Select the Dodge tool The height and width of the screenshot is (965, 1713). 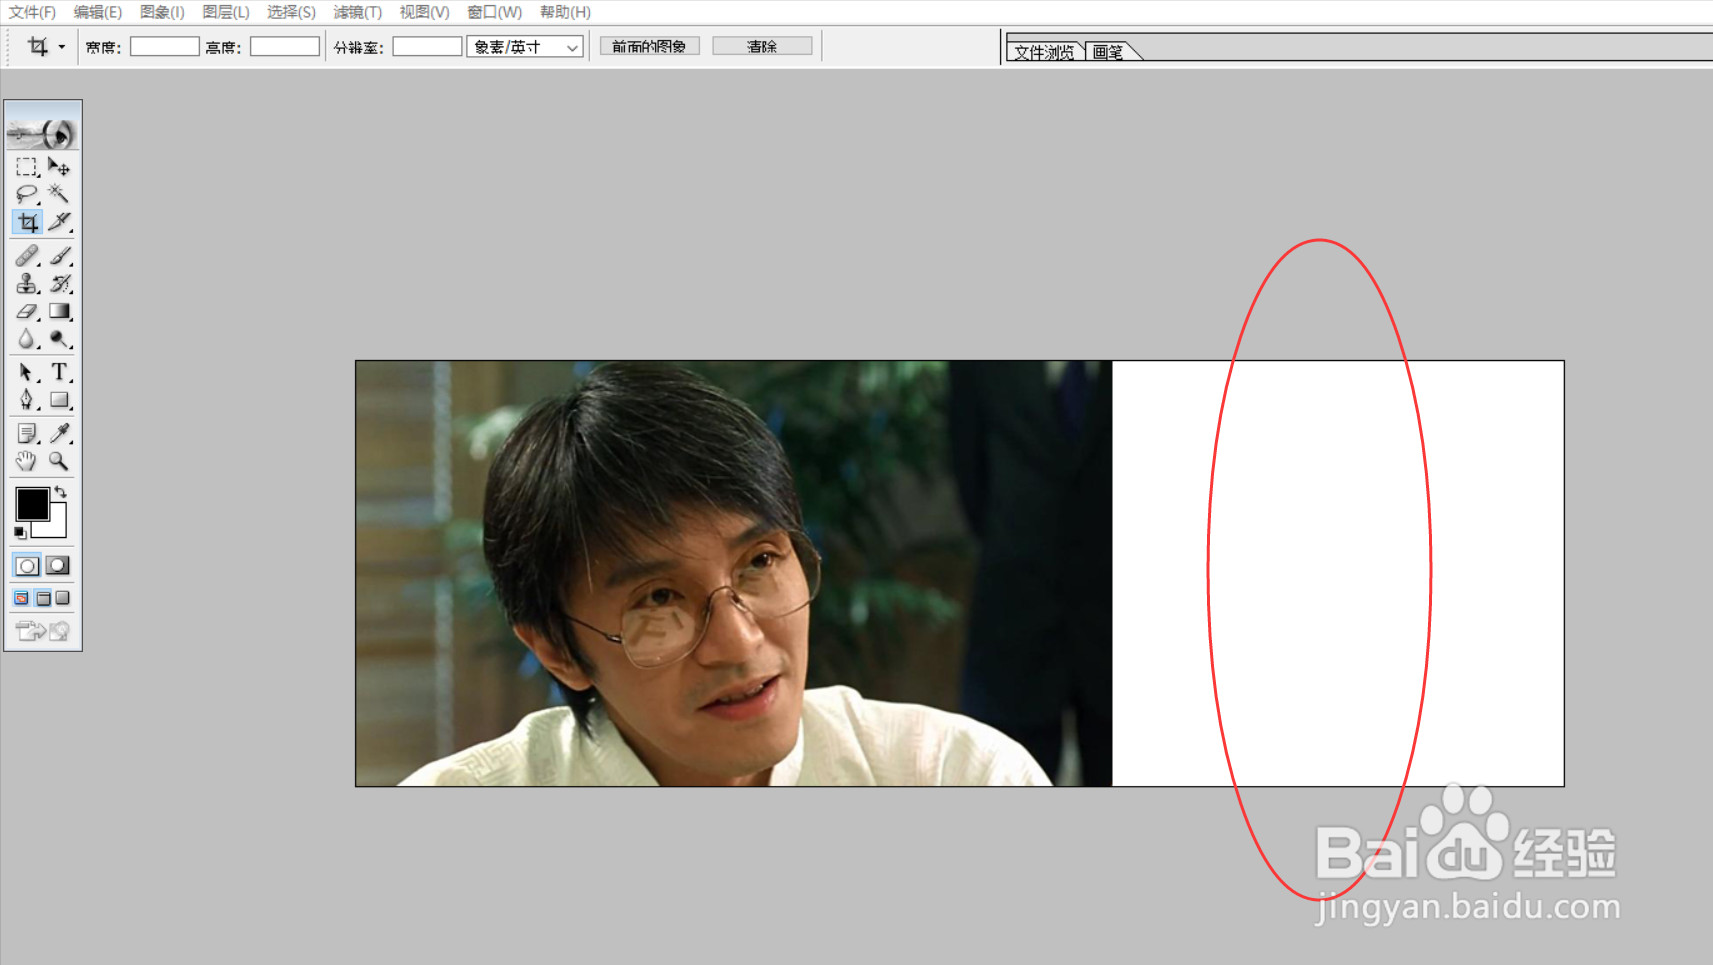point(59,339)
